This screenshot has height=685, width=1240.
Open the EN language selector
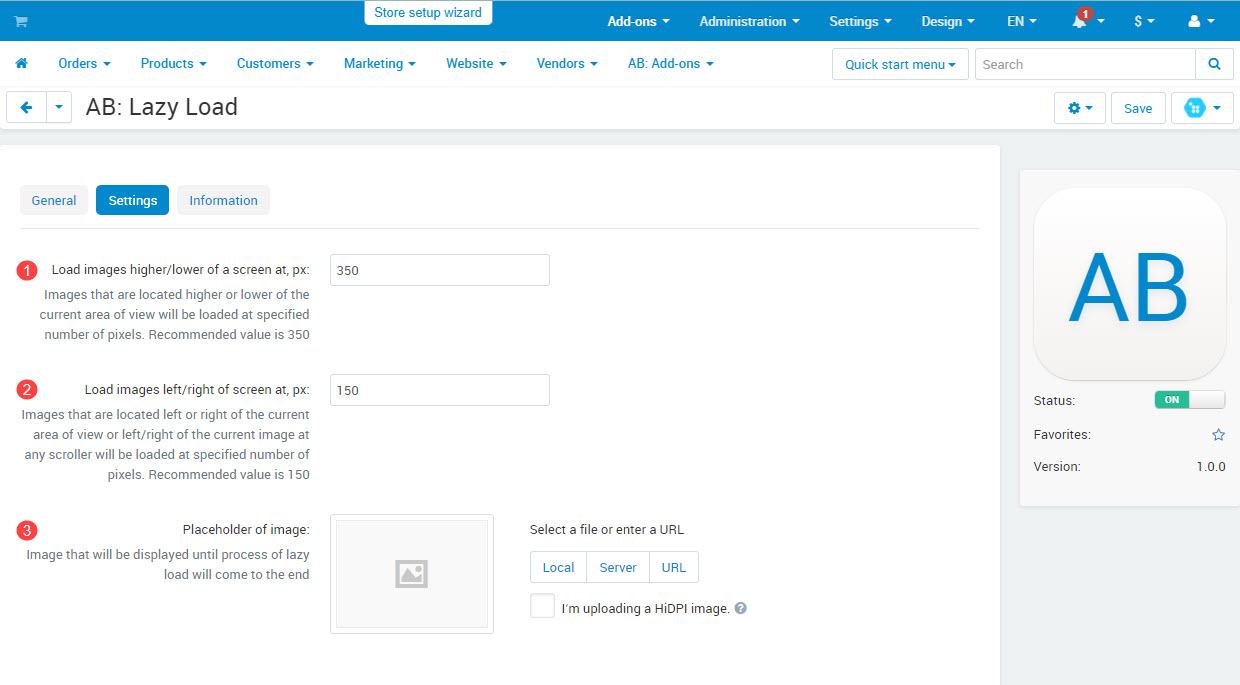[1021, 21]
